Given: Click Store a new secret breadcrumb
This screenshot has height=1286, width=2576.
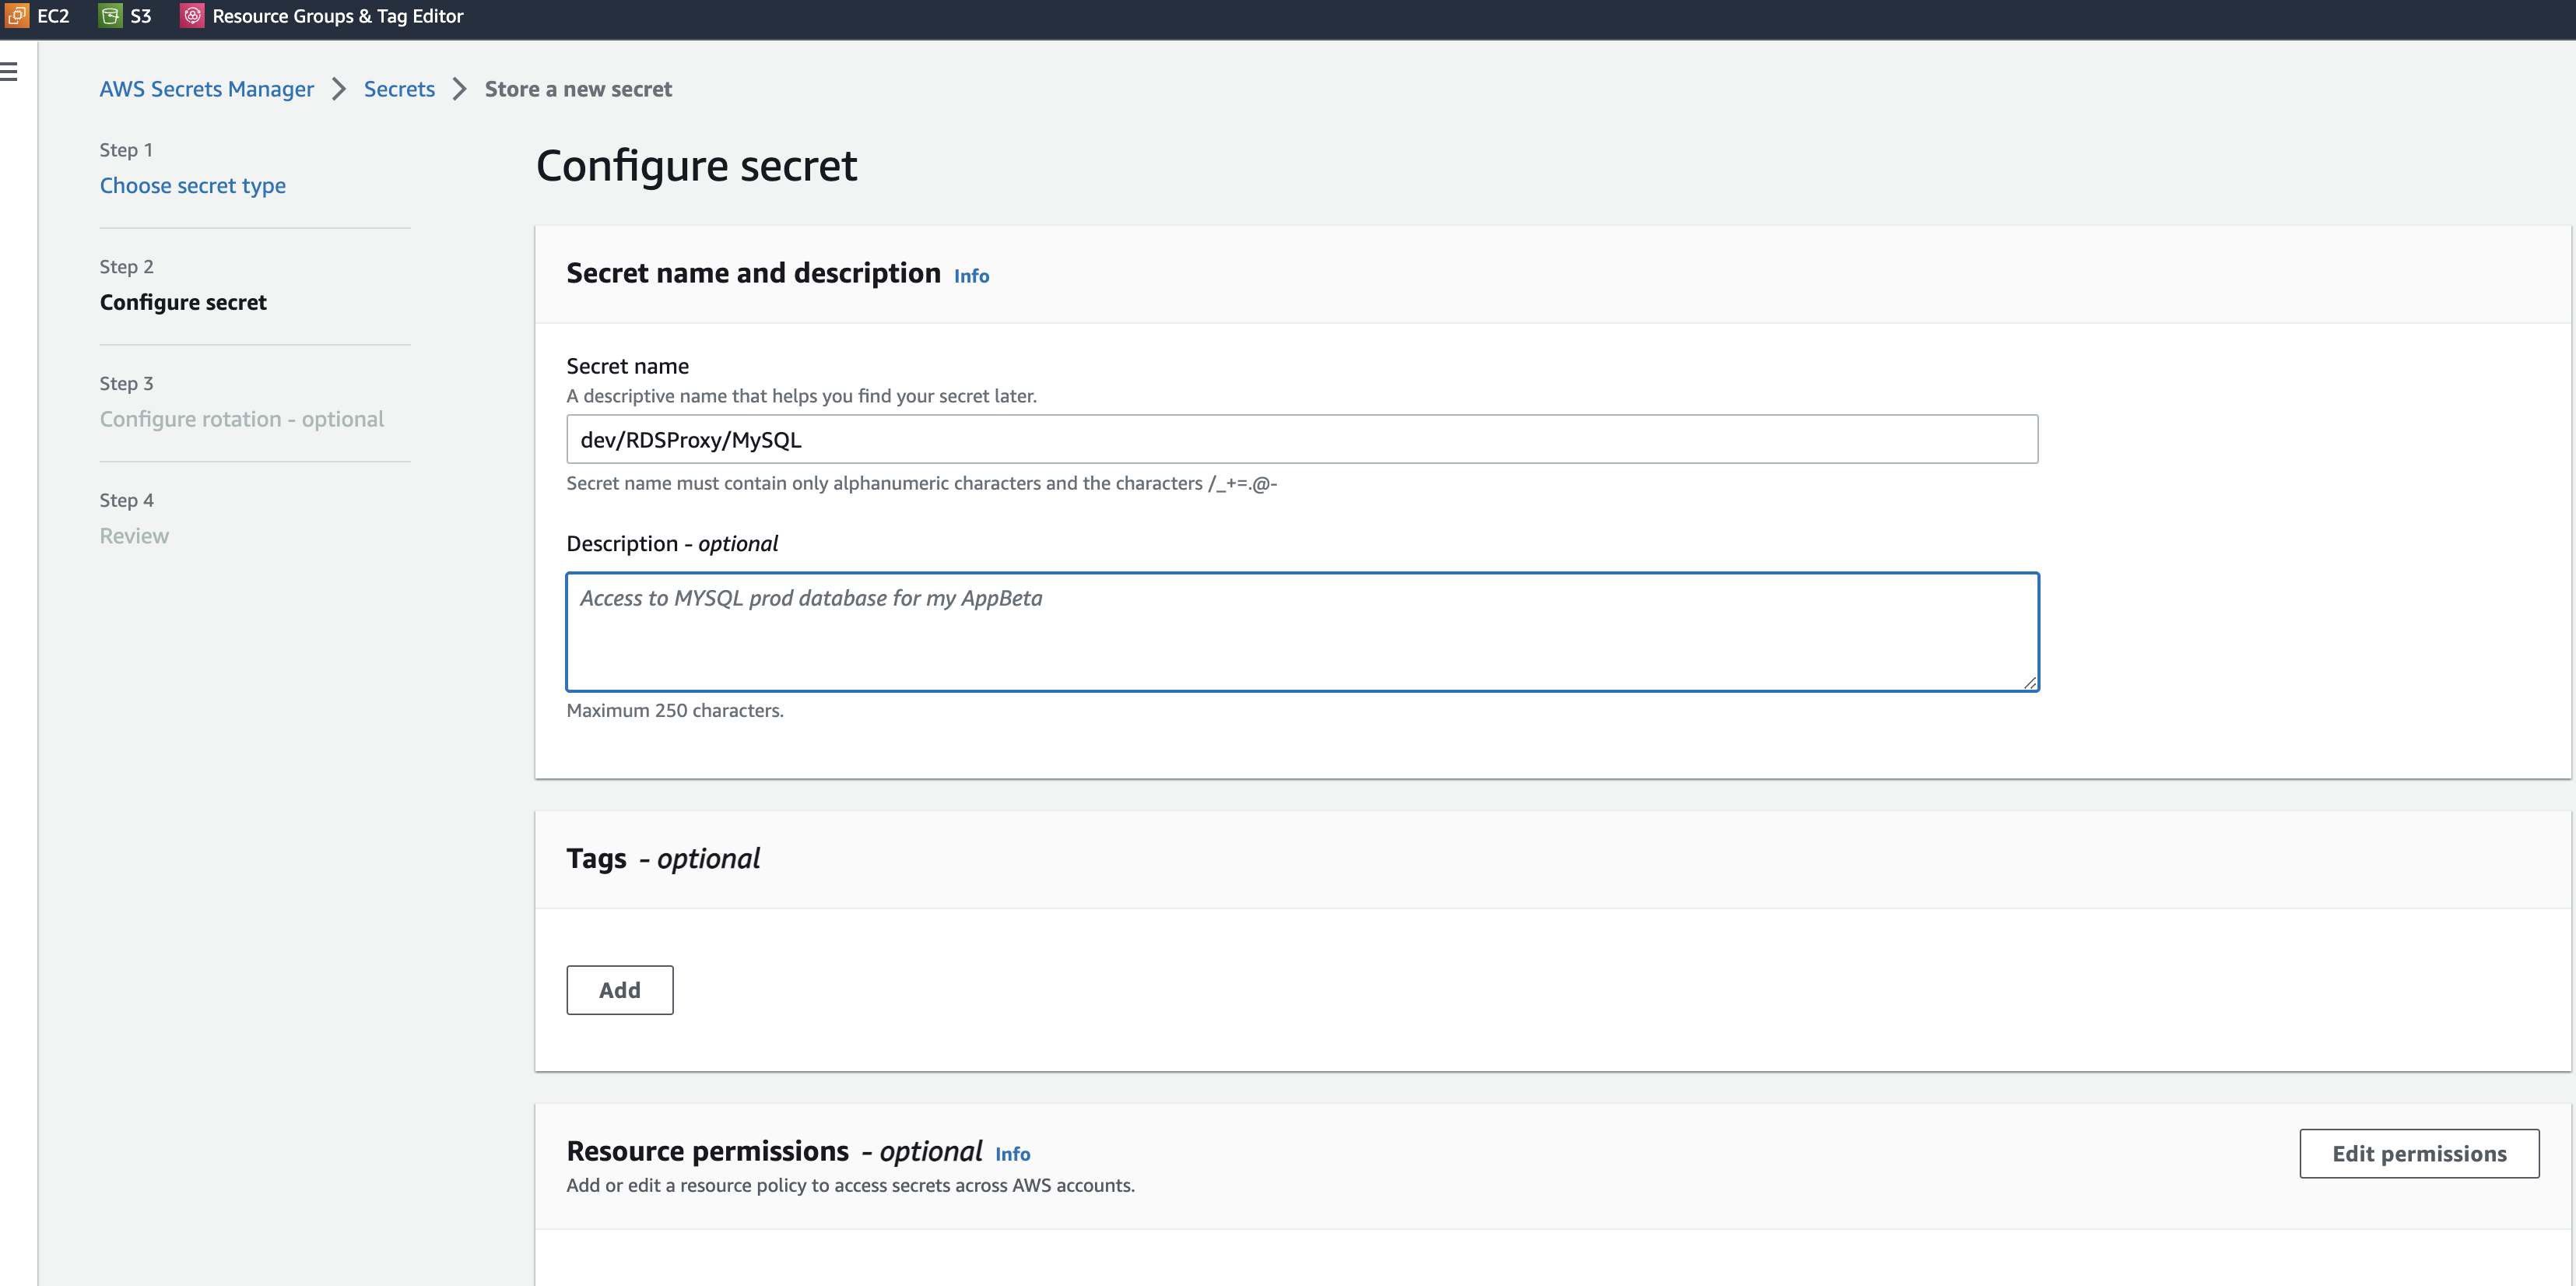Looking at the screenshot, I should (x=578, y=89).
